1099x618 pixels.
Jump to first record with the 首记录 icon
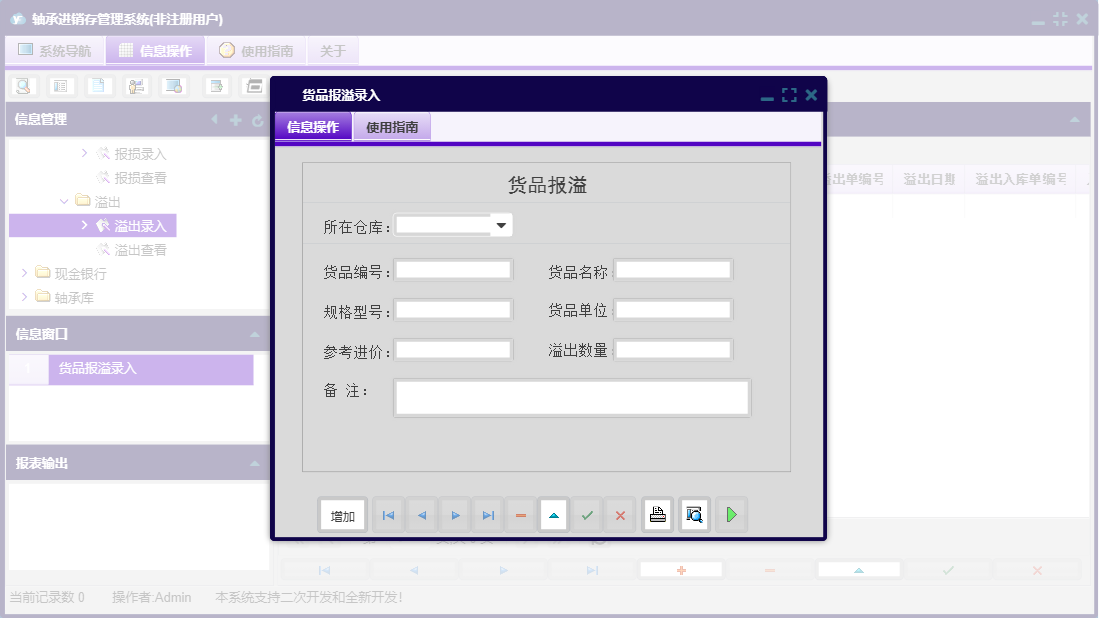(388, 514)
